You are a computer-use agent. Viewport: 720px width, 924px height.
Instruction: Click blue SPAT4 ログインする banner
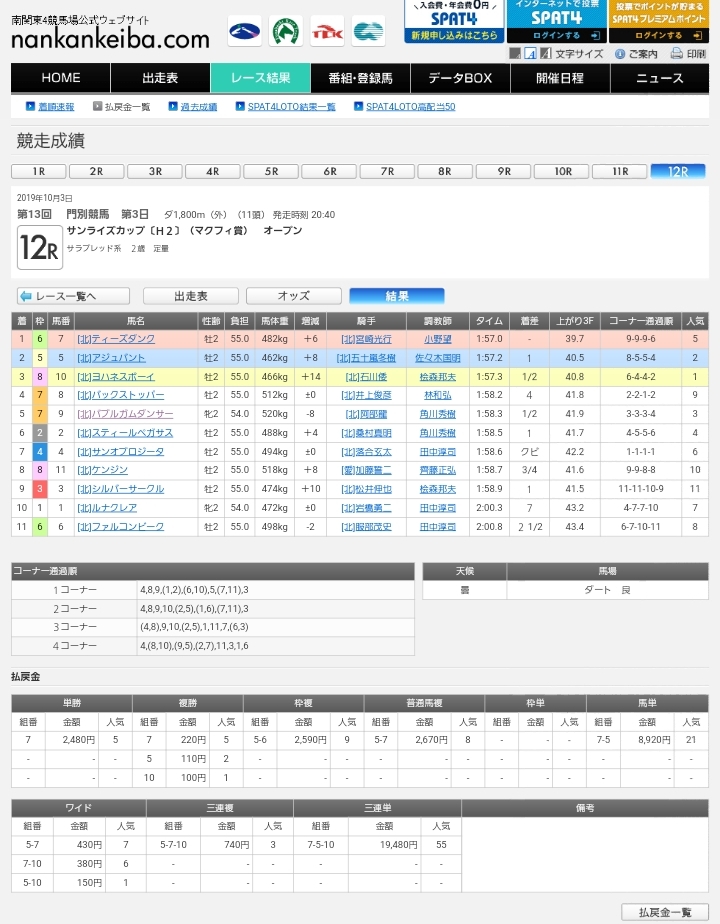point(557,21)
